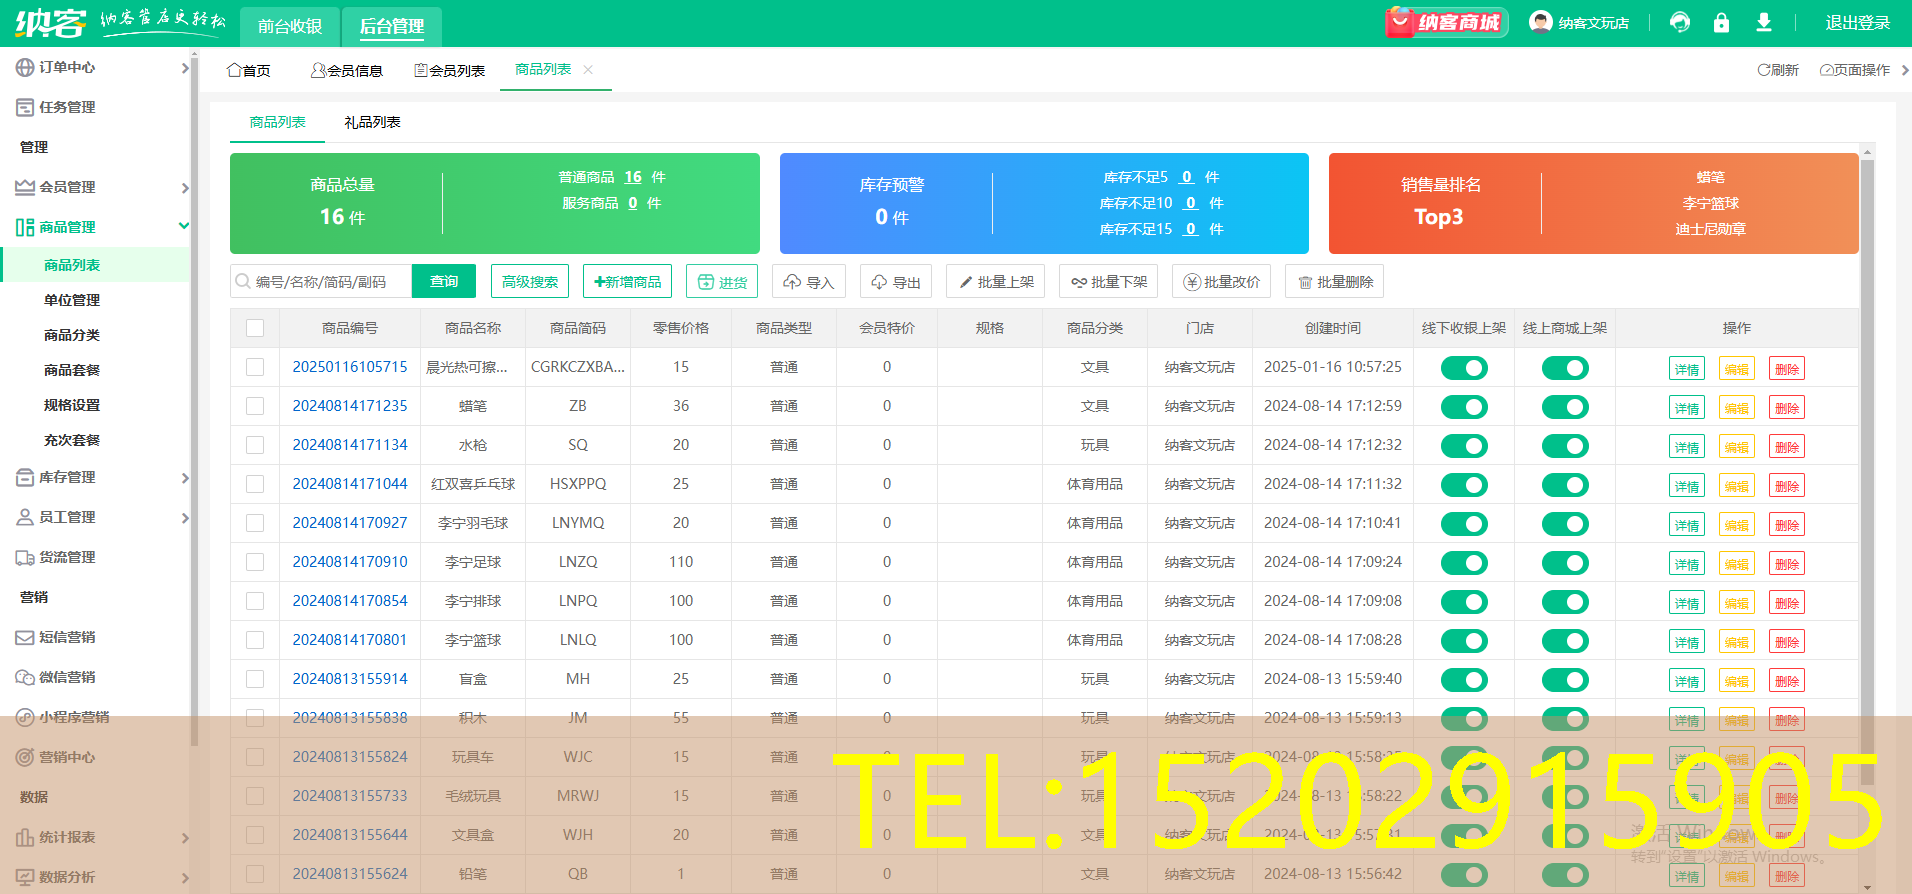This screenshot has height=894, width=1912.
Task: Go to 首页 home tab
Action: tap(249, 70)
